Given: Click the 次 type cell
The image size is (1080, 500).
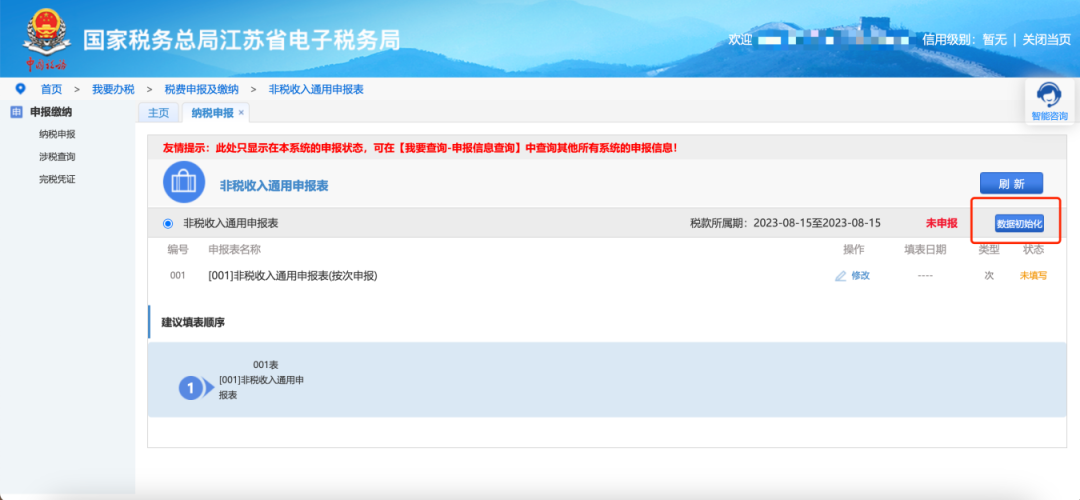Looking at the screenshot, I should point(989,275).
